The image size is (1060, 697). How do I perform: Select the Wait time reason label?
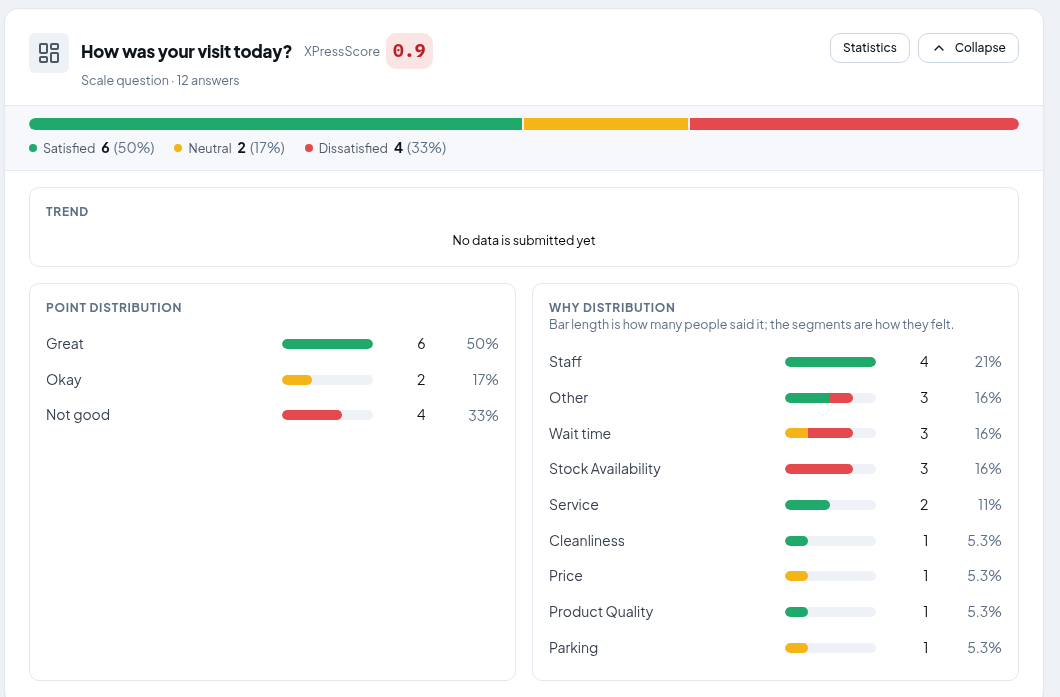(580, 434)
